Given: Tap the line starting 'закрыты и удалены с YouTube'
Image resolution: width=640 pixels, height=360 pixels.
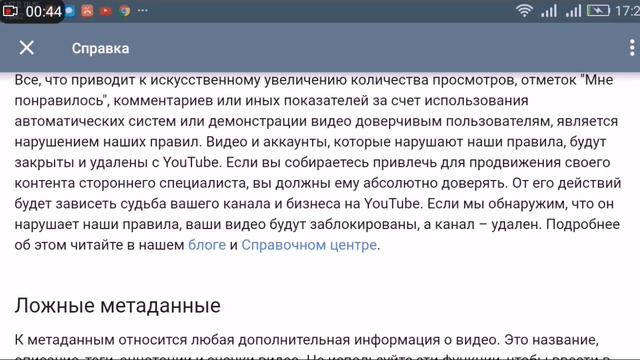Looking at the screenshot, I should tap(313, 162).
